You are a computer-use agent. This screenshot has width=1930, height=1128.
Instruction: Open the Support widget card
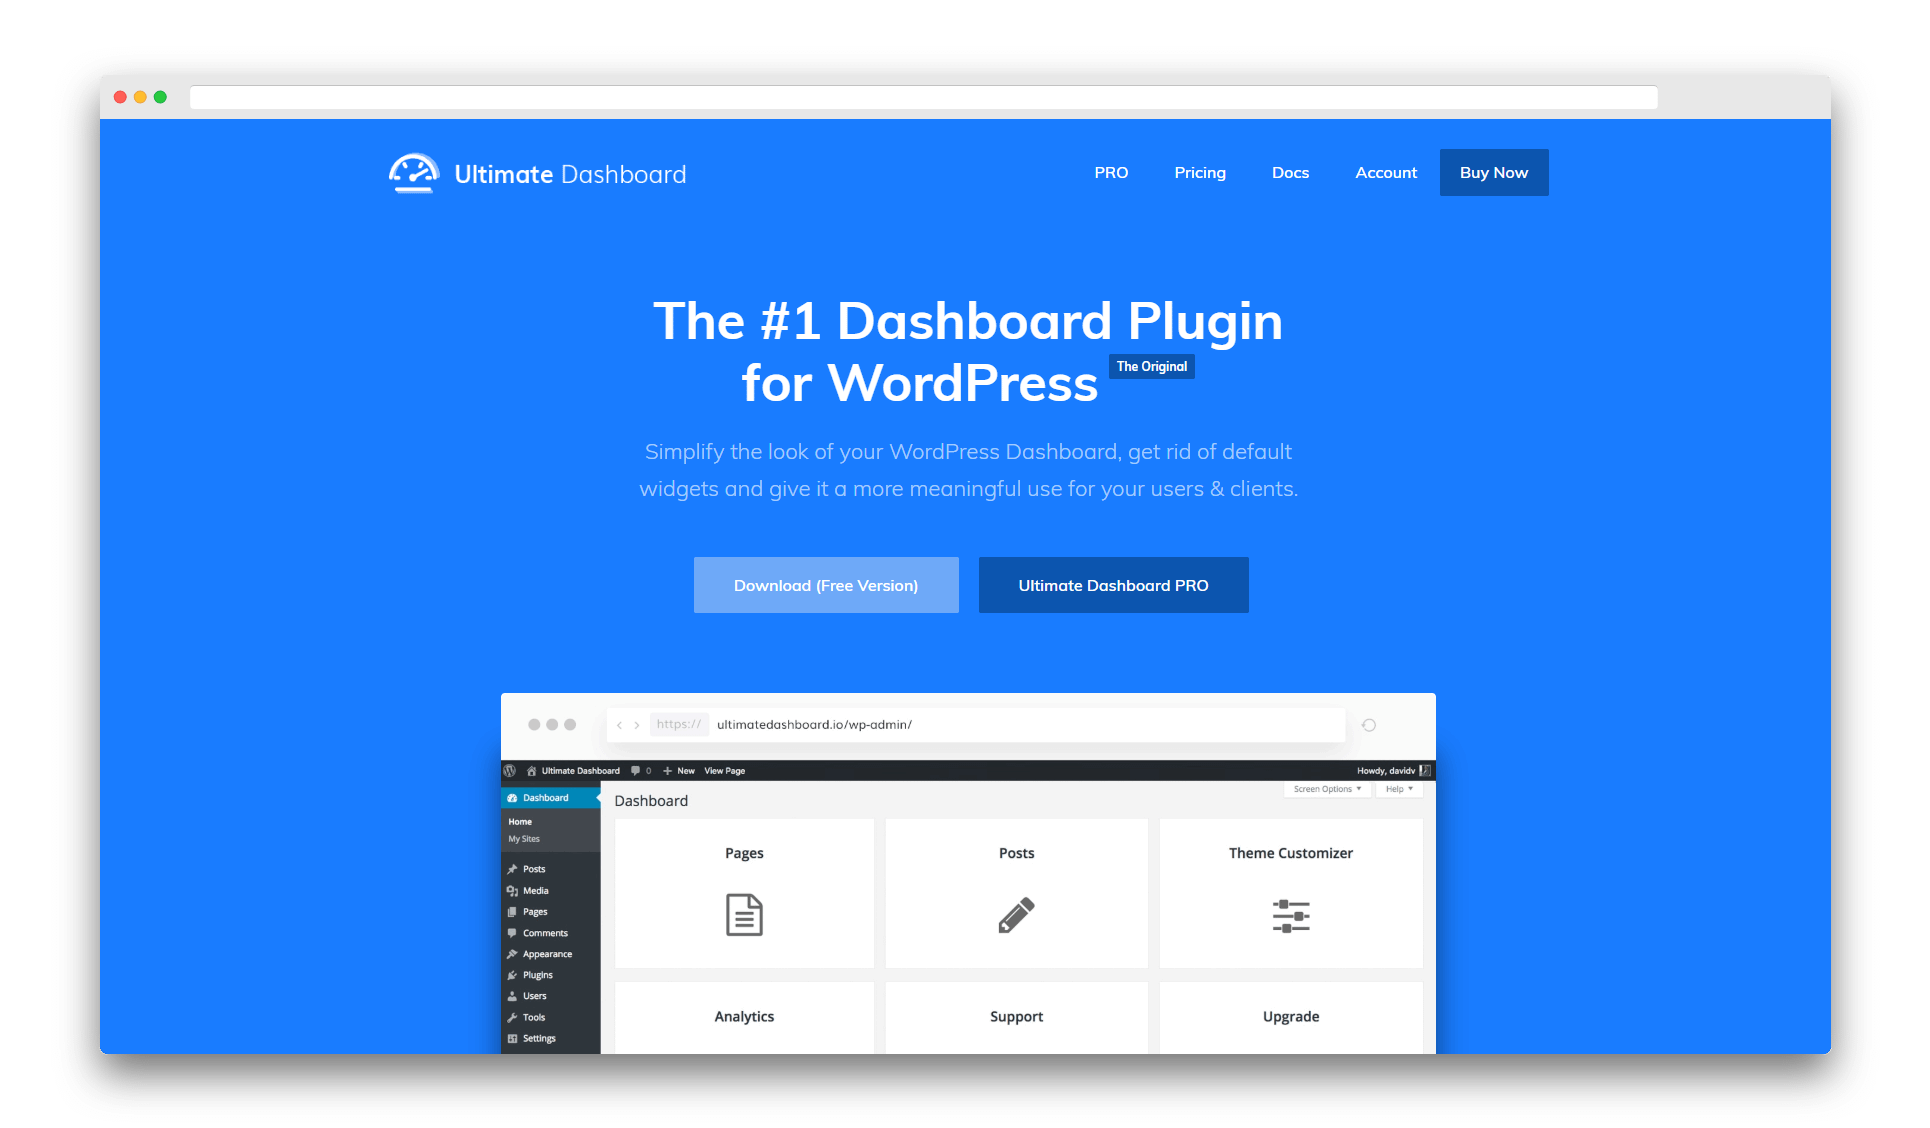[1016, 1018]
